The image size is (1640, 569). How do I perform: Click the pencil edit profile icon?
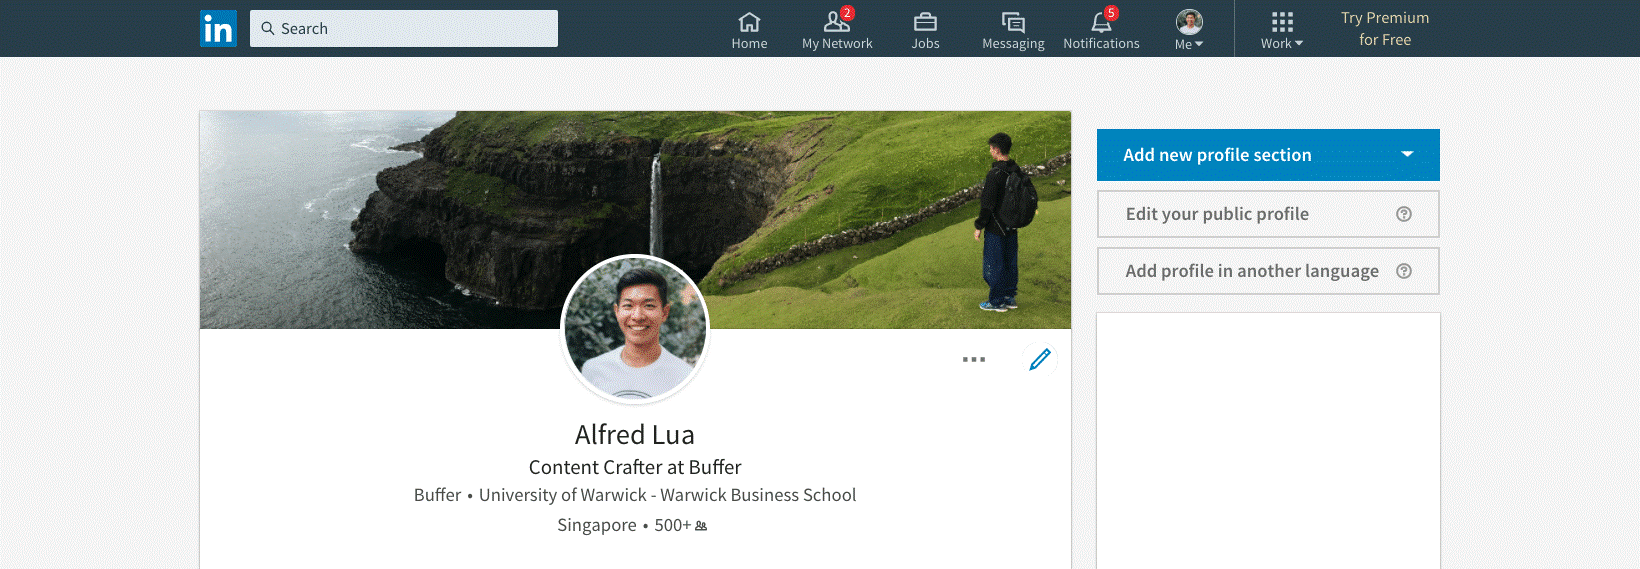click(x=1040, y=359)
